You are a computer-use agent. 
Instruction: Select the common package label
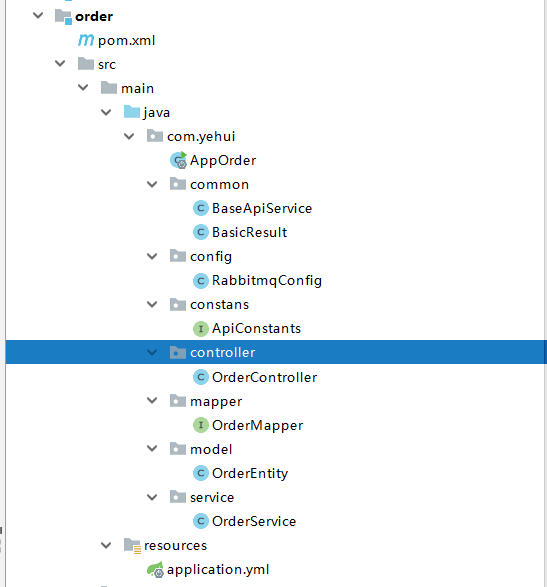point(219,185)
